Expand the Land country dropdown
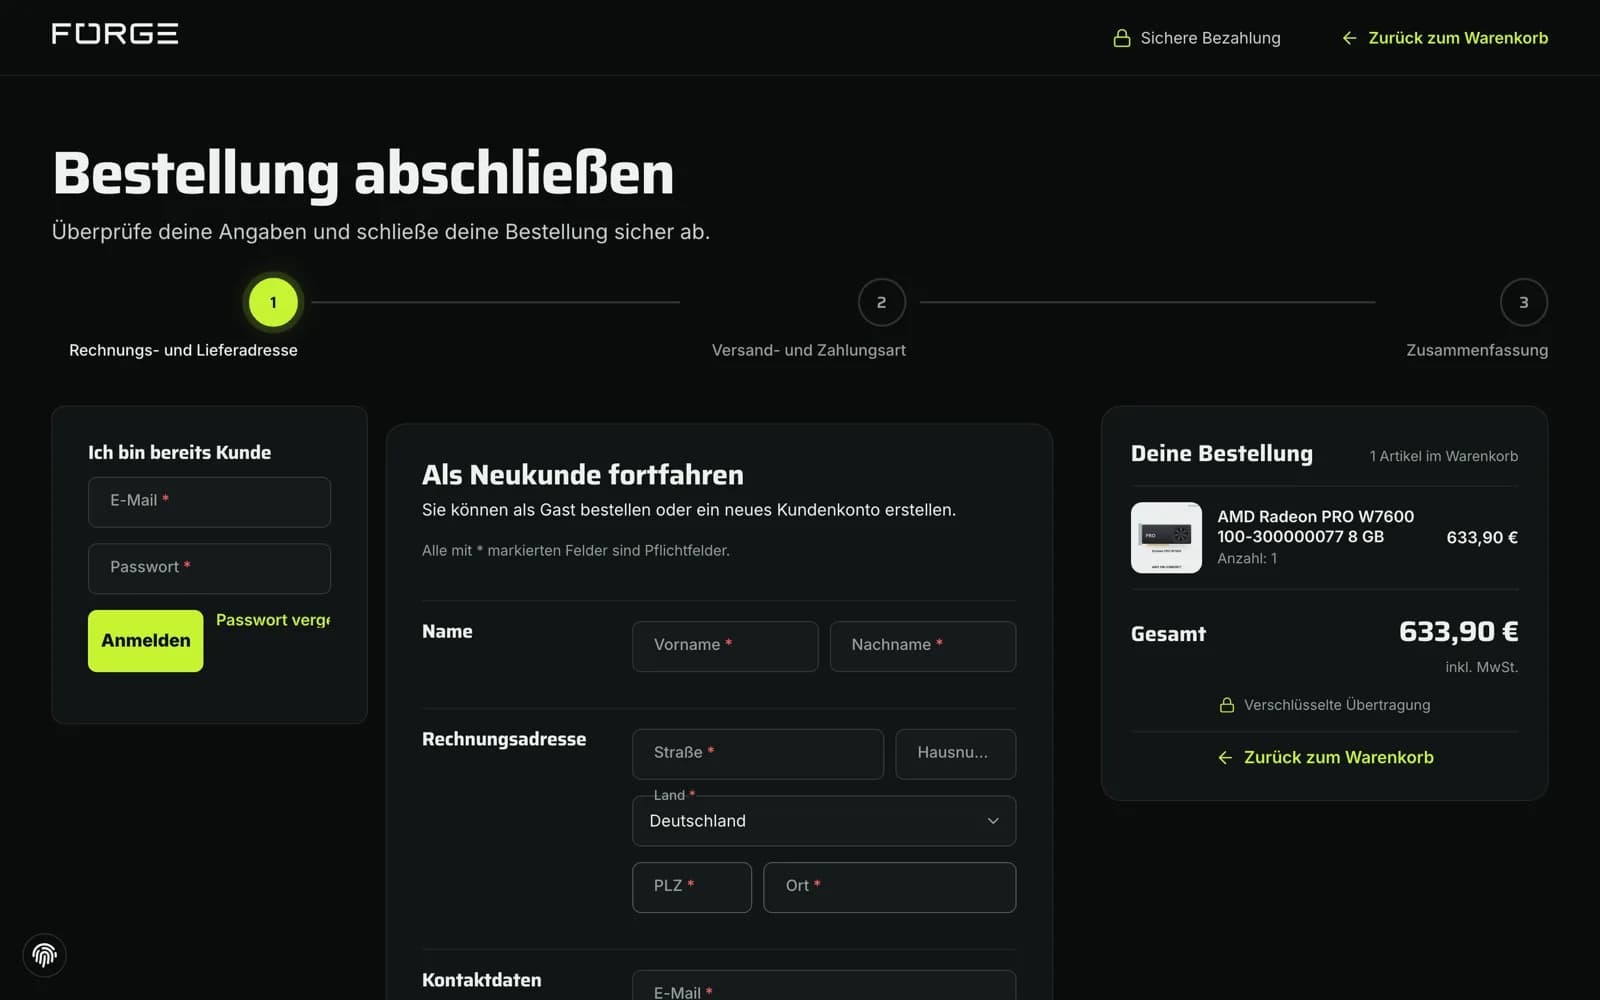This screenshot has height=1000, width=1600. point(824,821)
